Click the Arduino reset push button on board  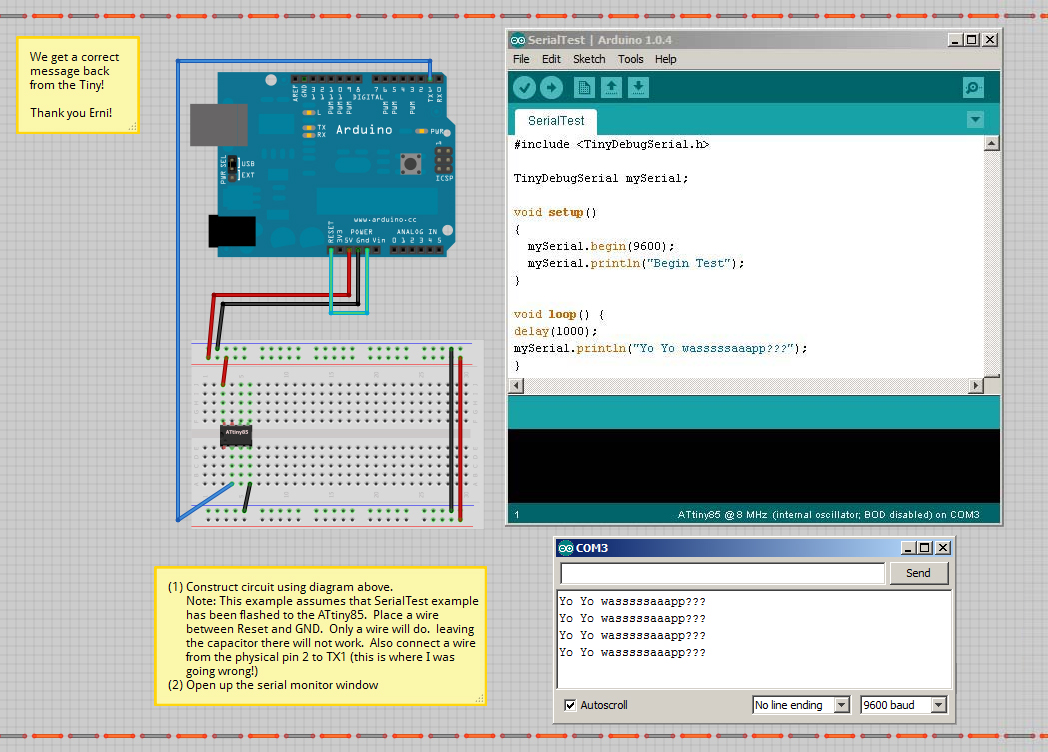410,163
